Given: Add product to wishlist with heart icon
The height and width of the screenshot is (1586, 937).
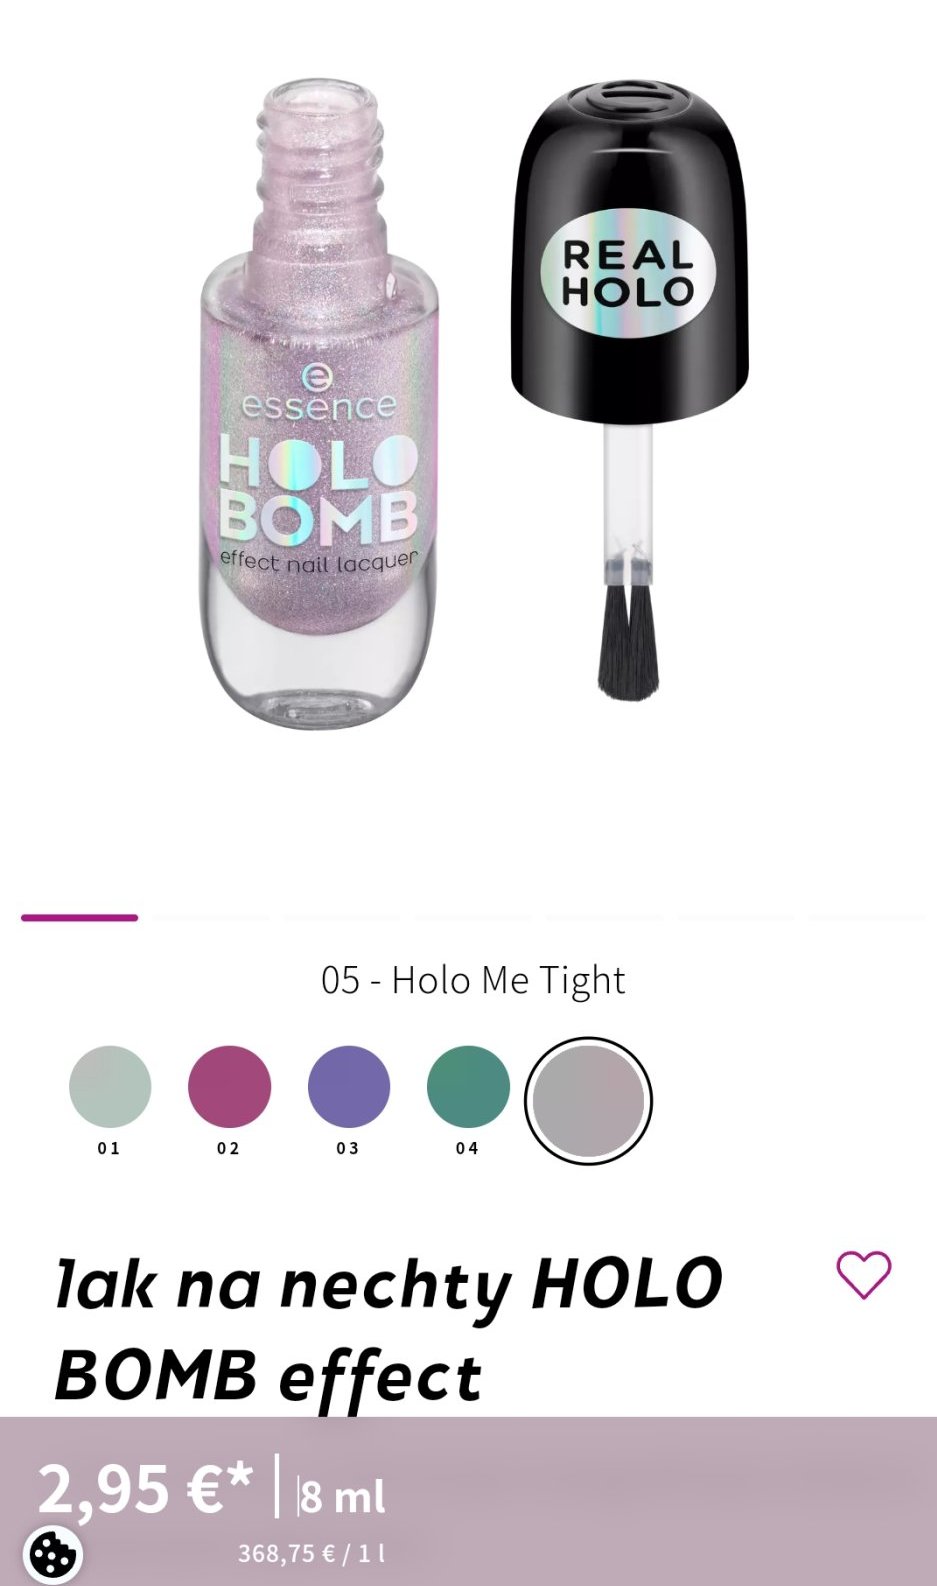Looking at the screenshot, I should (864, 1275).
